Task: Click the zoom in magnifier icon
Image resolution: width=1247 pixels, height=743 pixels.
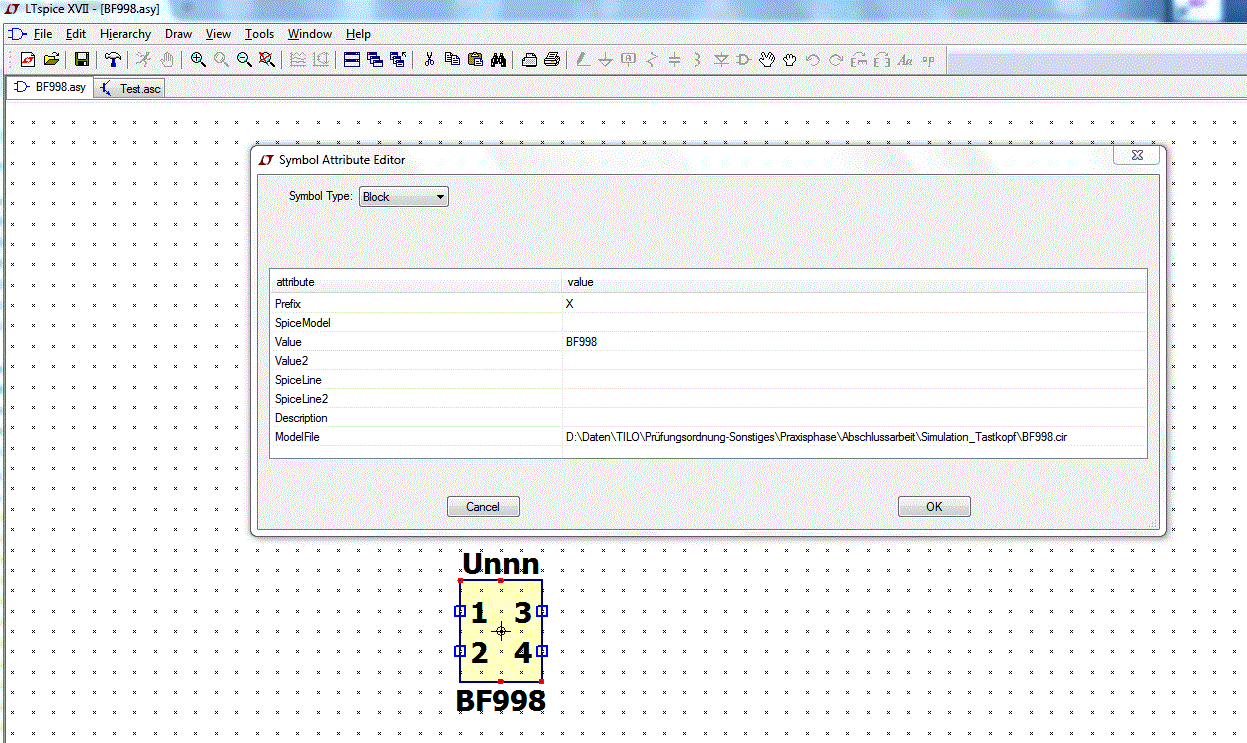Action: (x=198, y=60)
